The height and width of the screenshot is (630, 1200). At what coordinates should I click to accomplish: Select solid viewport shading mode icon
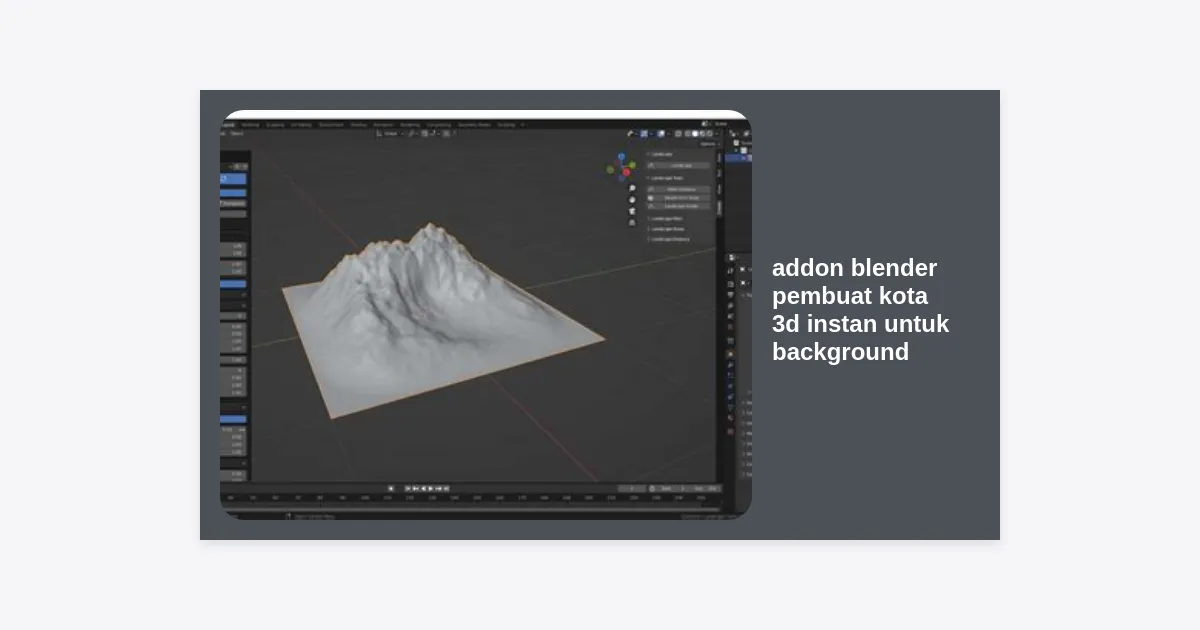point(695,133)
